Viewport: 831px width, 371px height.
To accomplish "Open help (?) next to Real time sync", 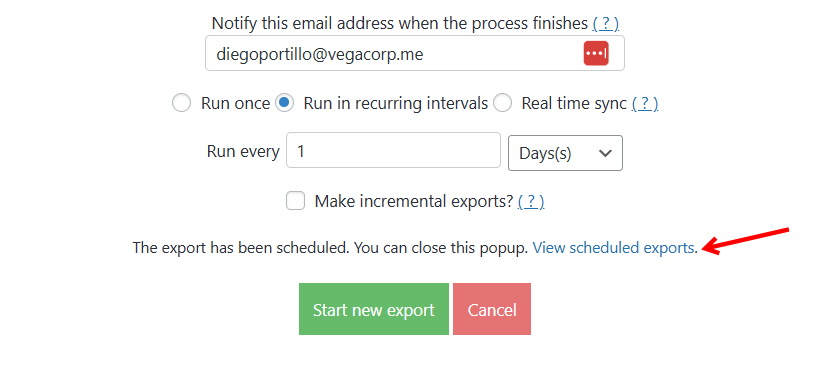I will tap(645, 103).
